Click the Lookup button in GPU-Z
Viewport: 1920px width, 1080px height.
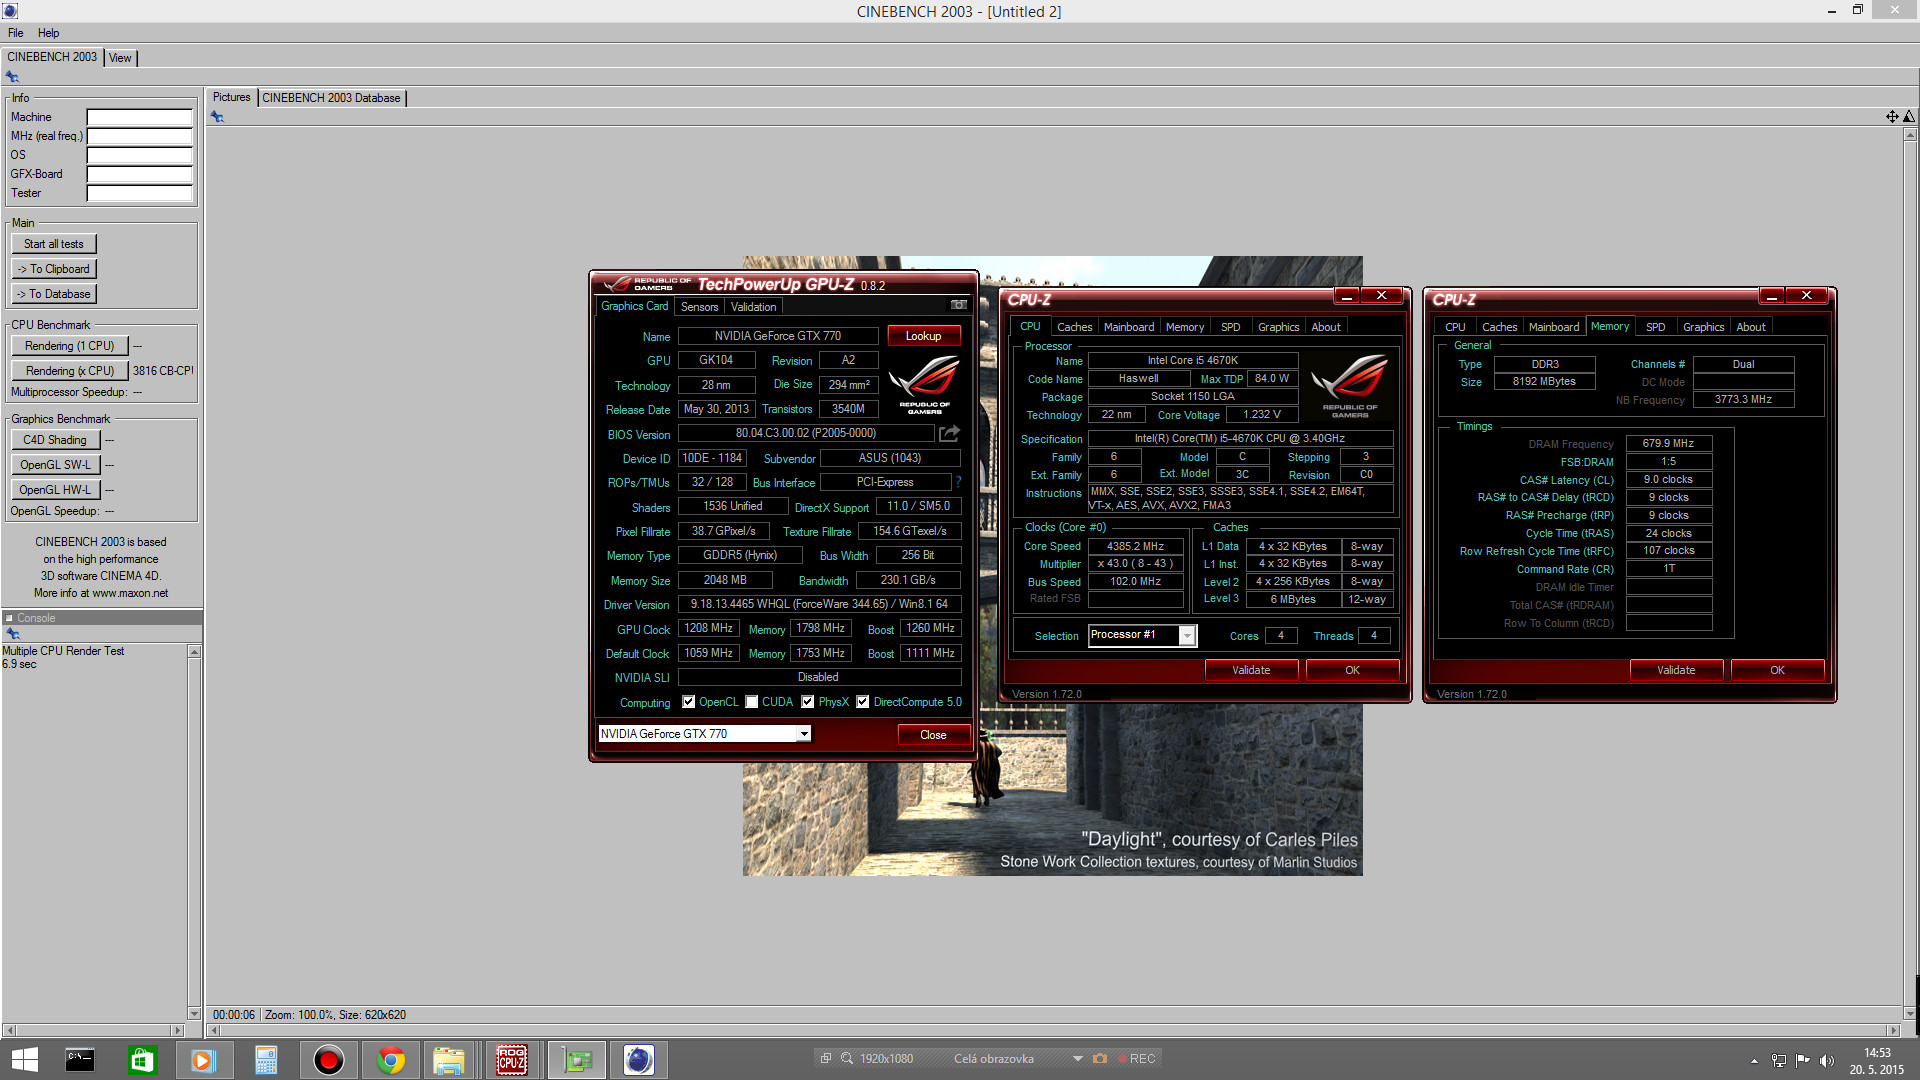point(923,336)
